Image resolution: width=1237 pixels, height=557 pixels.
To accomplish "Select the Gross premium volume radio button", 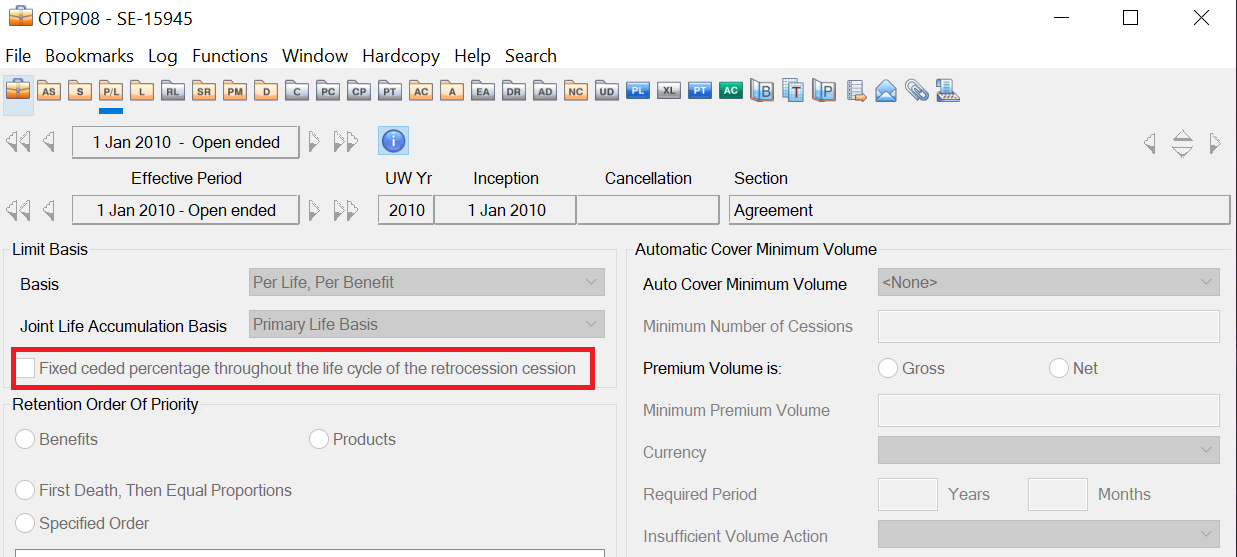I will 888,368.
